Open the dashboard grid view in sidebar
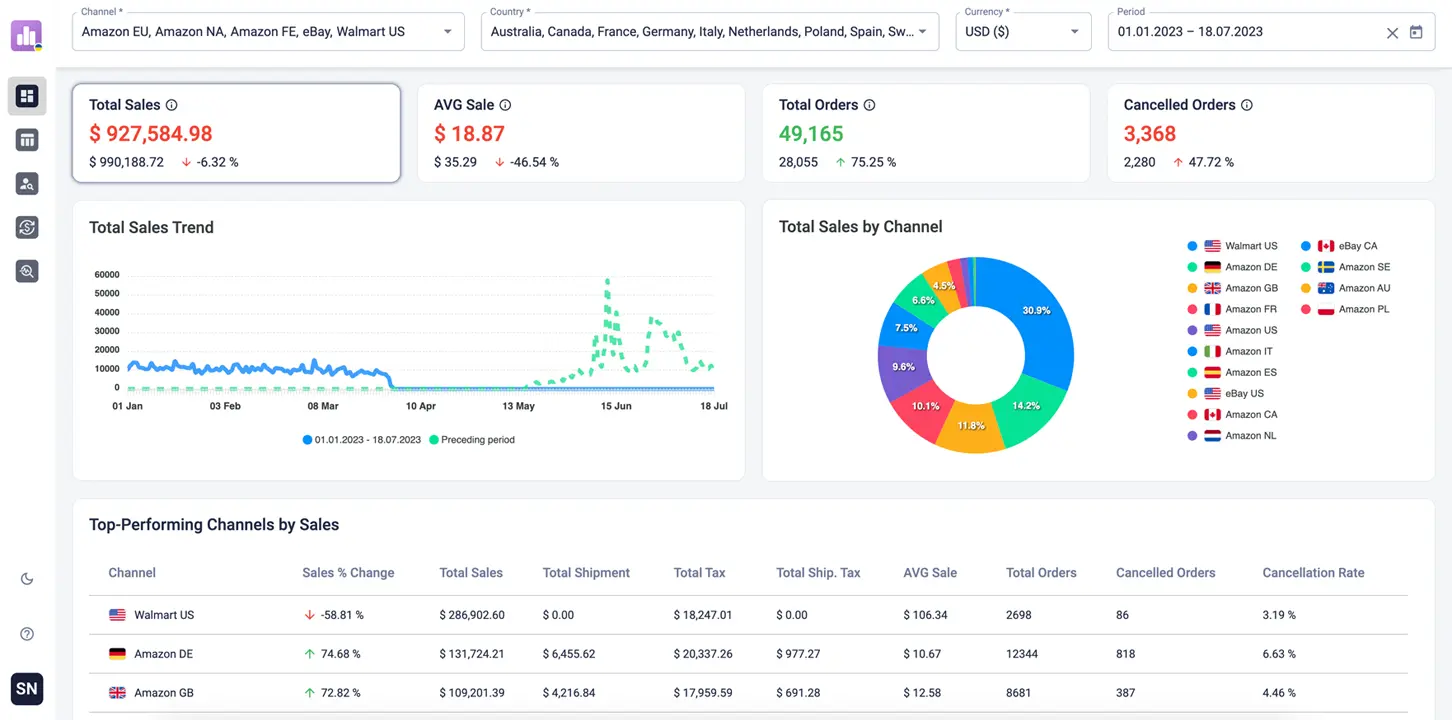Viewport: 1452px width, 720px height. click(27, 96)
